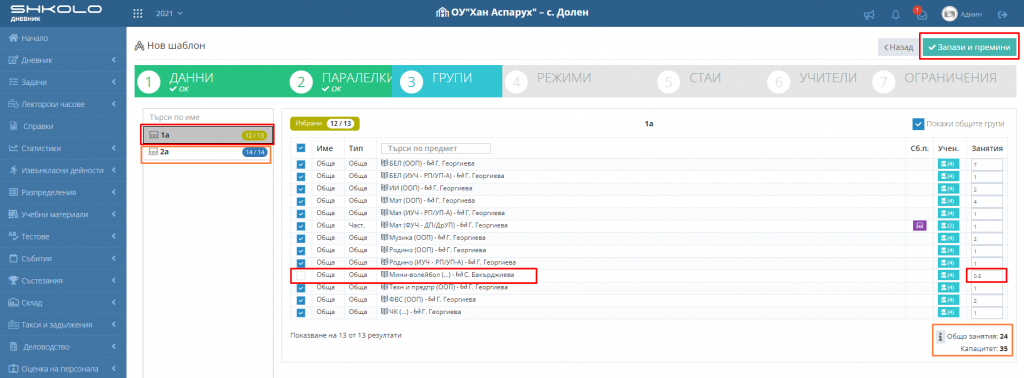This screenshot has width=1024, height=378.
Task: Expand the Задачи sidebar menu
Action: click(63, 82)
